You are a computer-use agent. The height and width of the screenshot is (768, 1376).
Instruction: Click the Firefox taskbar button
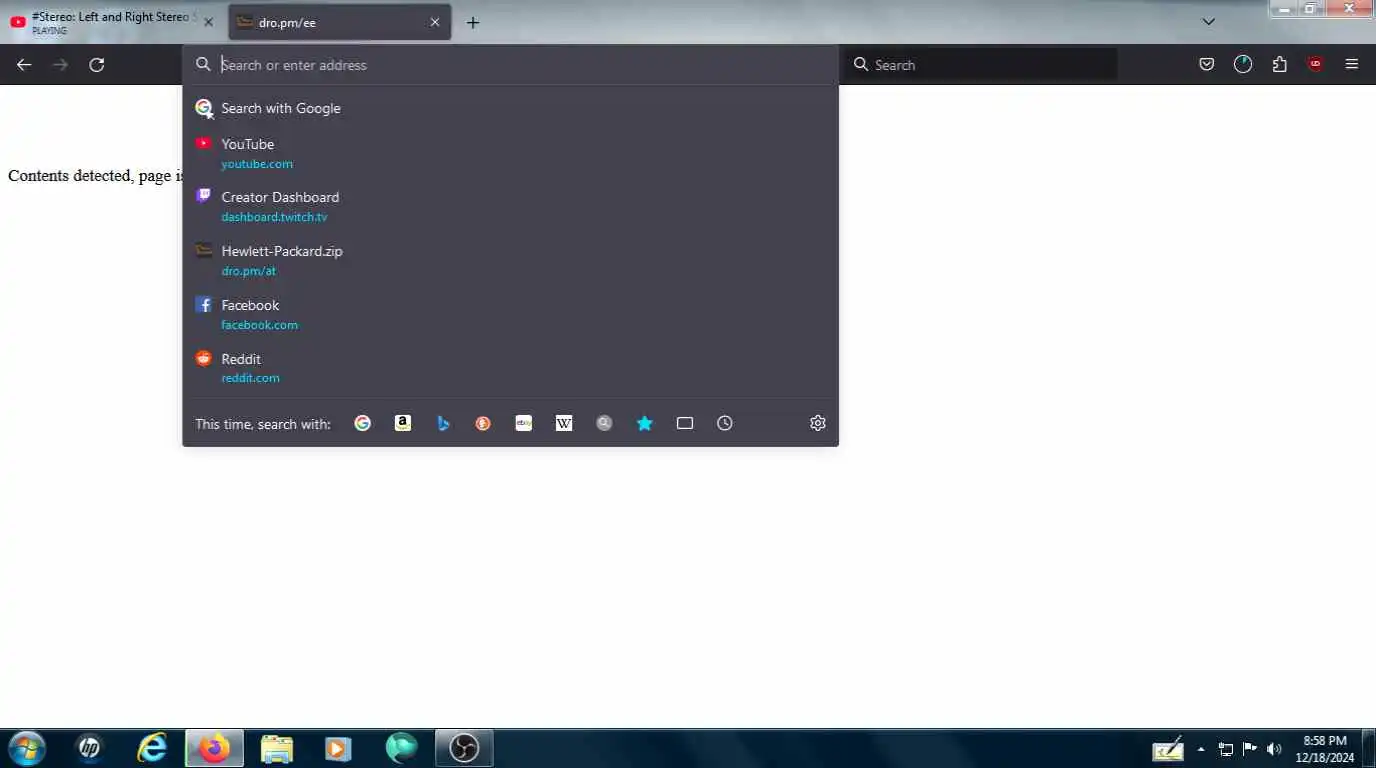[214, 748]
